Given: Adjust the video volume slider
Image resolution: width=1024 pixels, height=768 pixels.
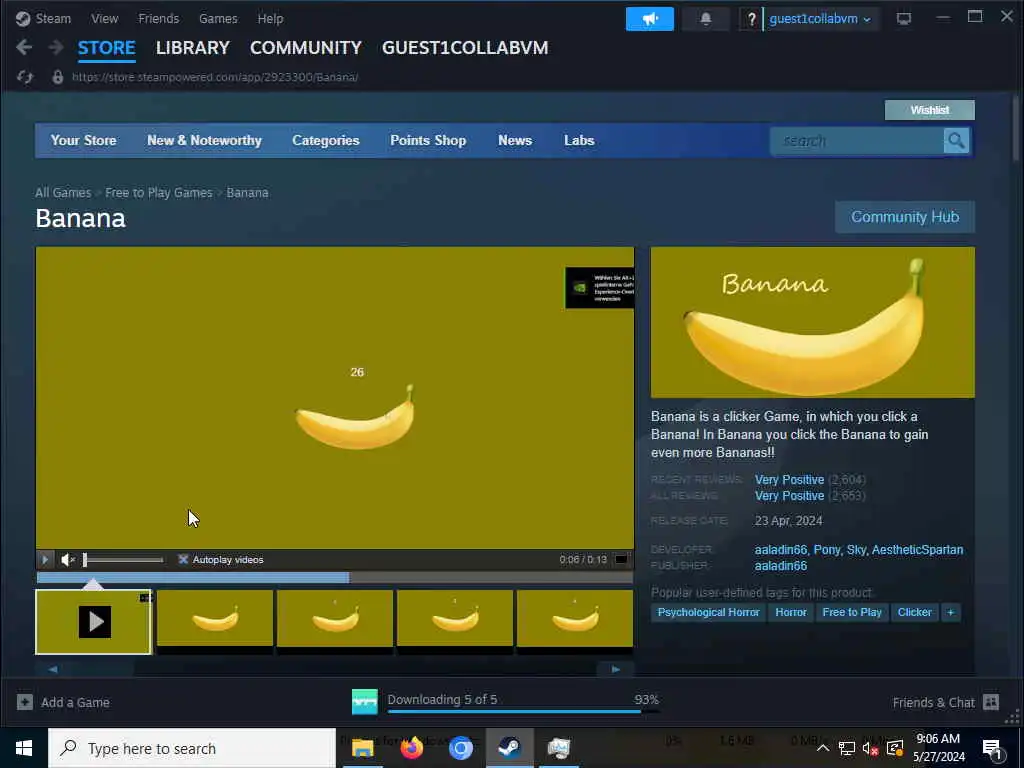Looking at the screenshot, I should [x=123, y=560].
